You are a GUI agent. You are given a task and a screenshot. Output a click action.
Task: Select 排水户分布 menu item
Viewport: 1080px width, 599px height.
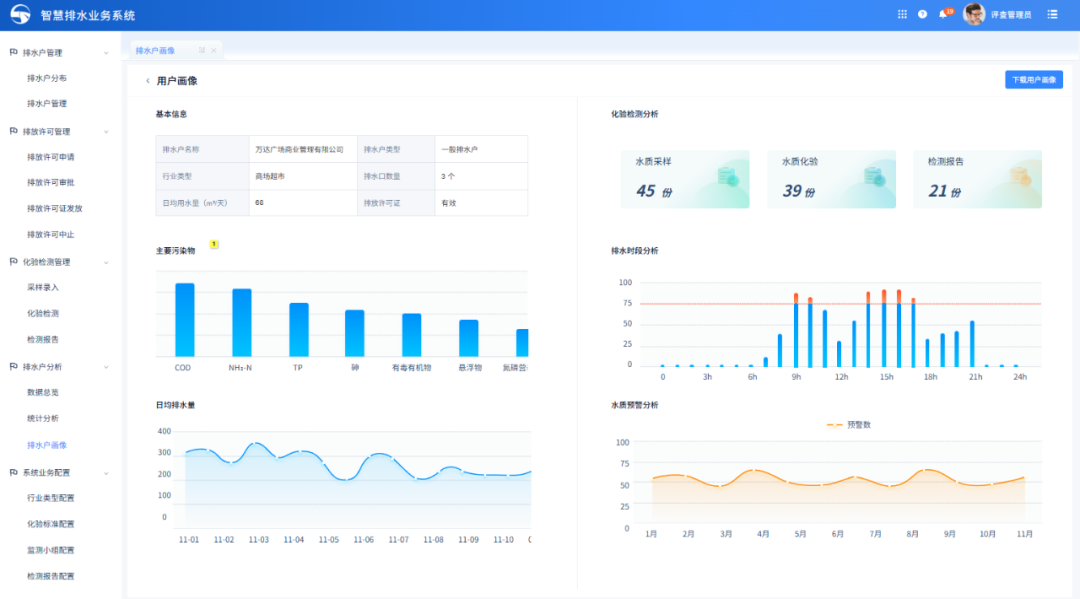point(47,78)
